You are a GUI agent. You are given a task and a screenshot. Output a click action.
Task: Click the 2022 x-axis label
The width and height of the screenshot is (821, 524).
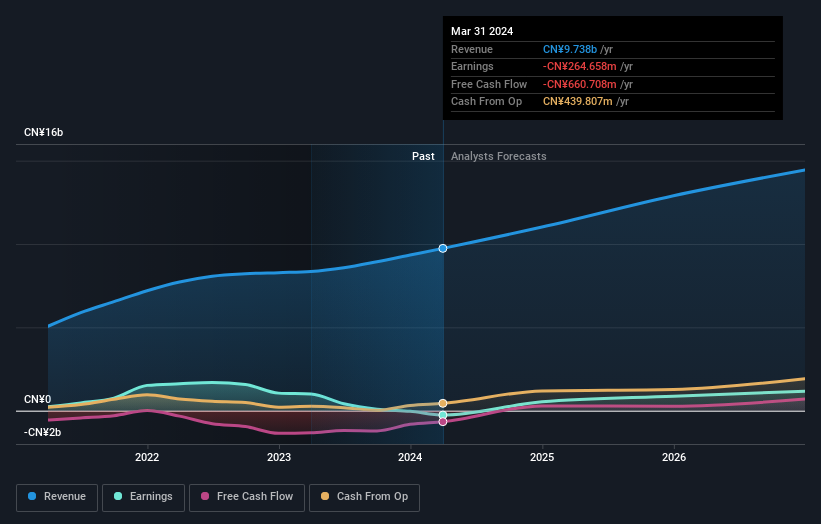coord(147,457)
